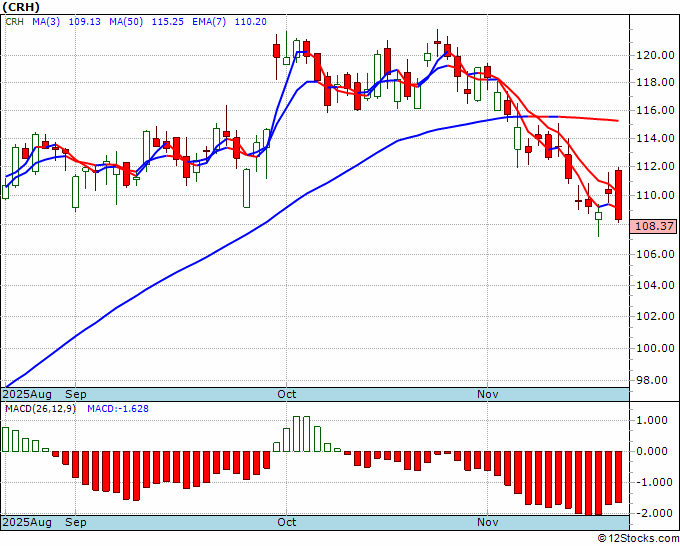Viewport: 680px width, 546px height.
Task: Click the Nov label on price chart axis
Action: 488,395
